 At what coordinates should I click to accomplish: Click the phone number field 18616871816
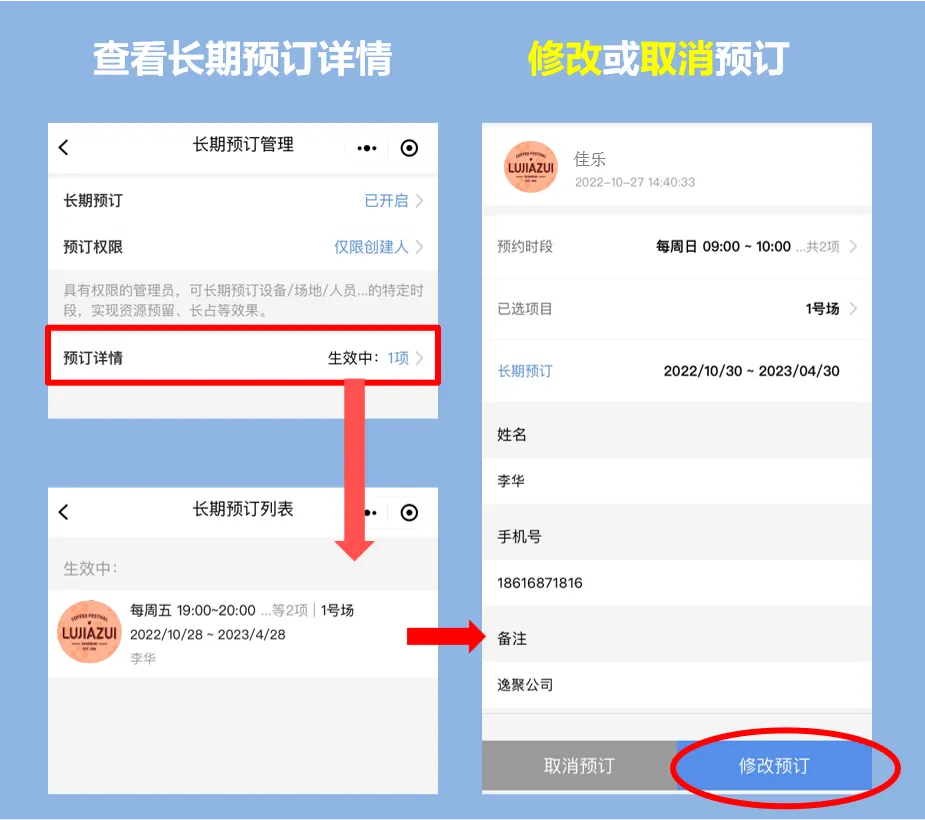tap(676, 583)
